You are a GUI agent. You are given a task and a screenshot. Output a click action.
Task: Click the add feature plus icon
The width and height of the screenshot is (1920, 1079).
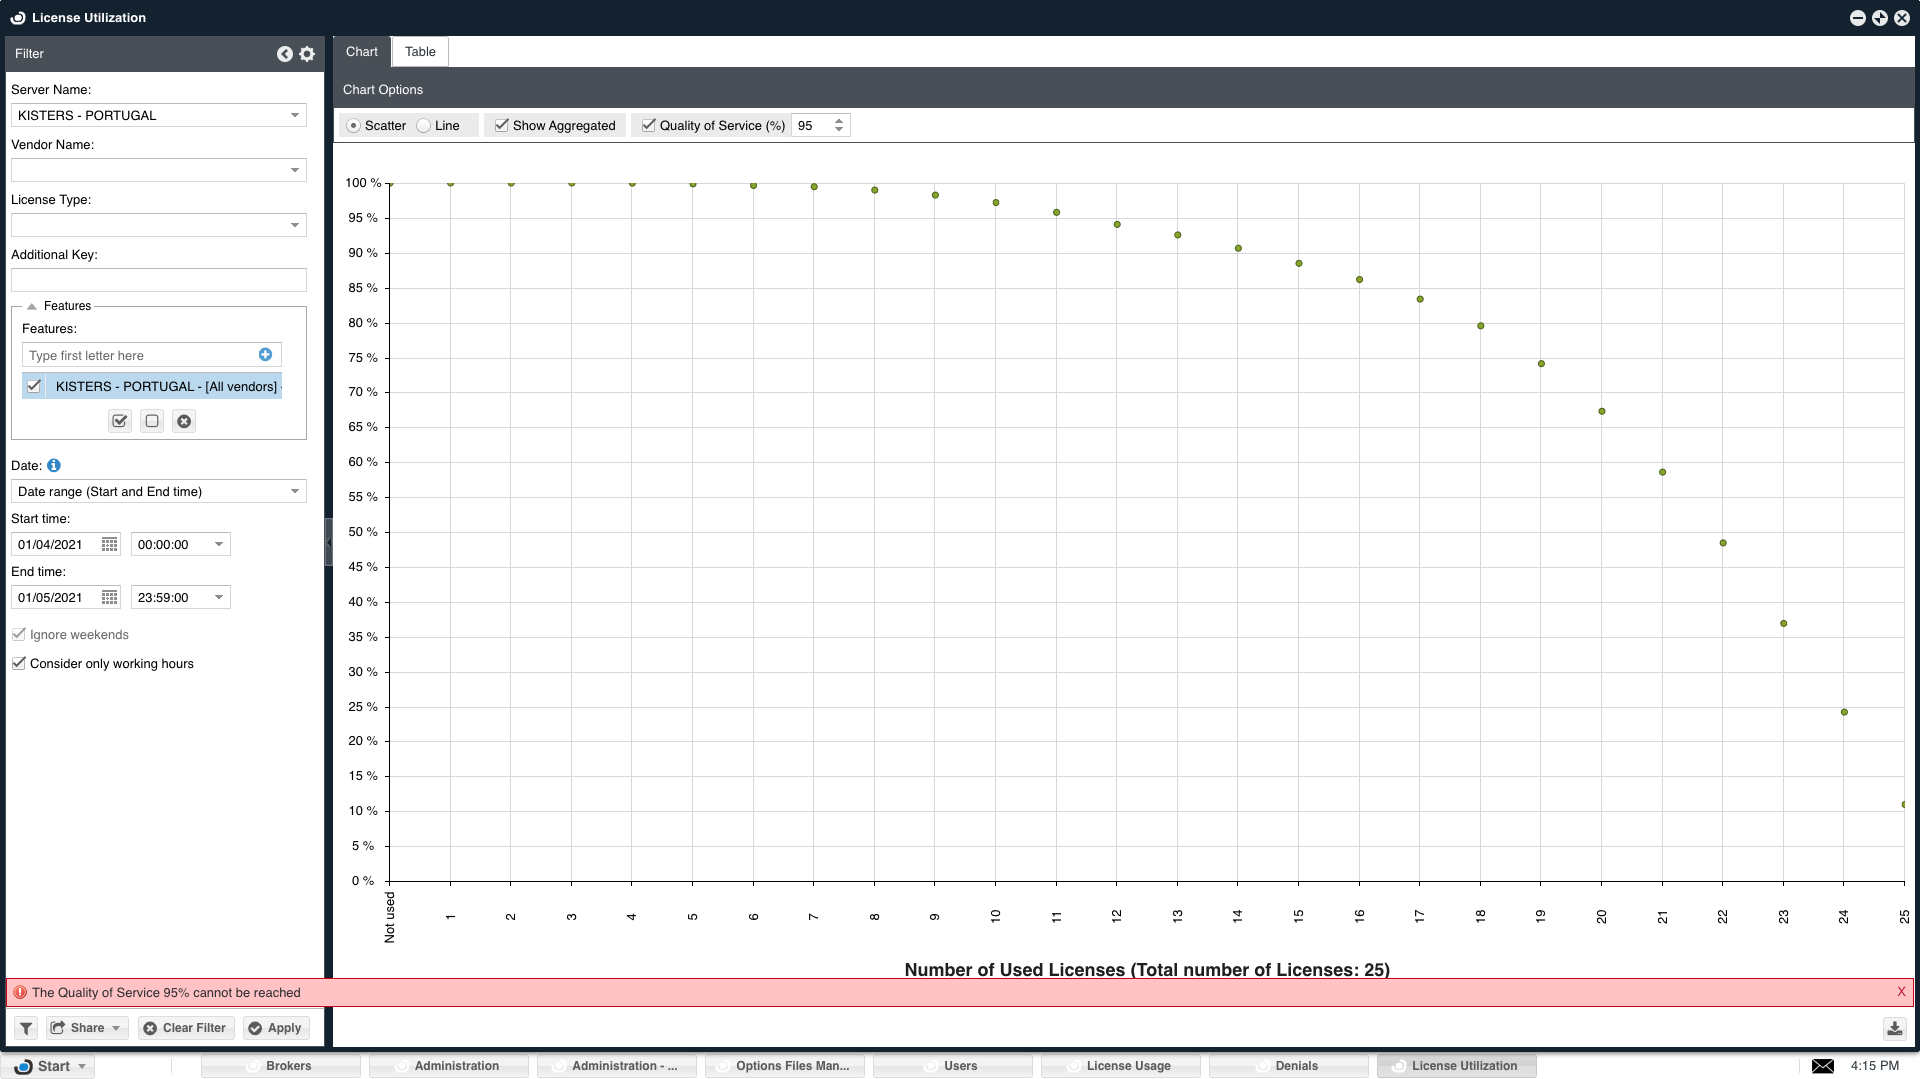pos(265,355)
